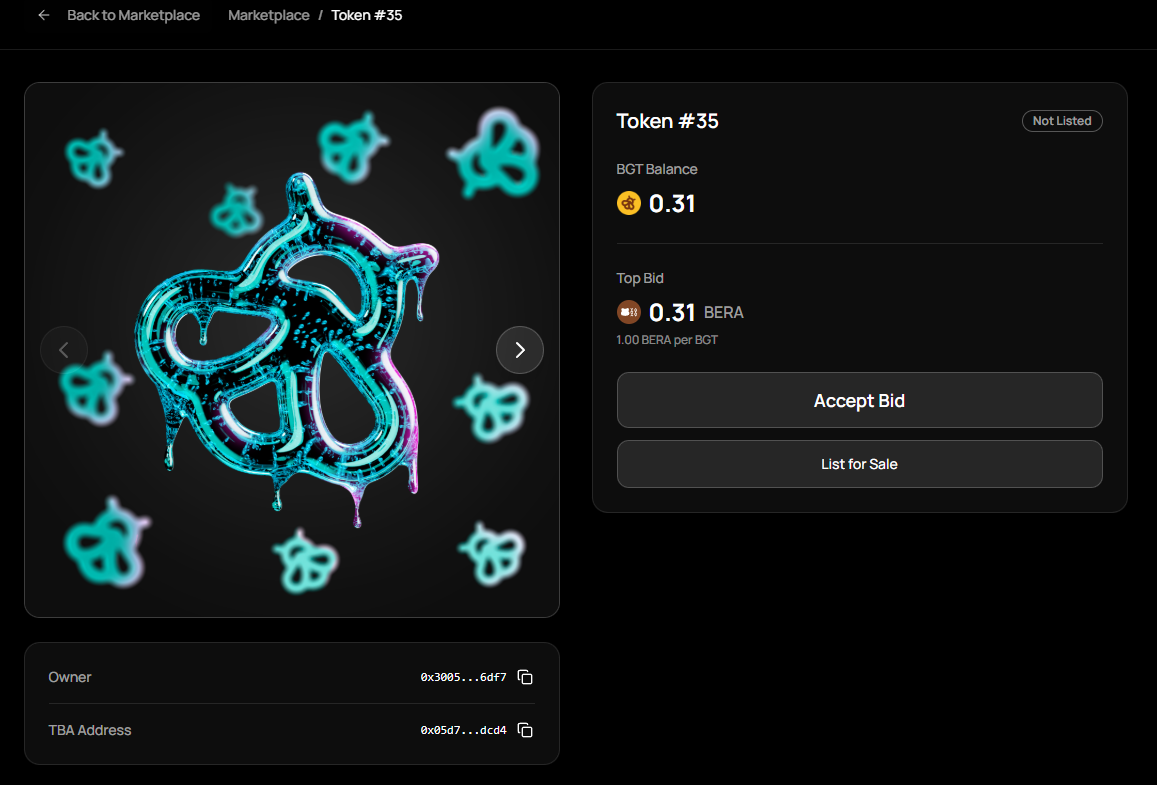Advance to the next token image
1157x785 pixels.
pyautogui.click(x=520, y=350)
